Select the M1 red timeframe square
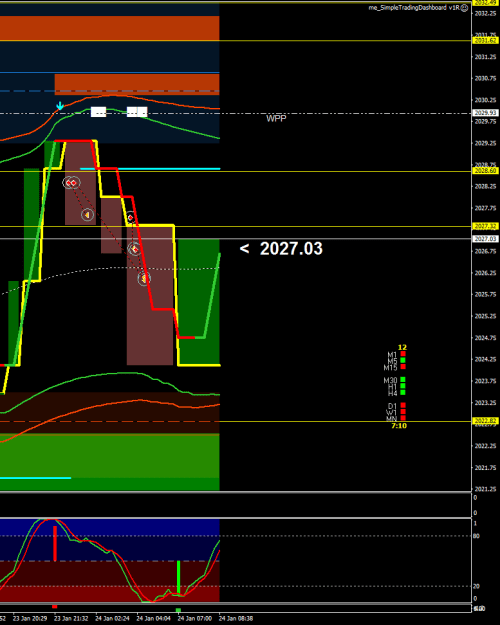 click(403, 354)
